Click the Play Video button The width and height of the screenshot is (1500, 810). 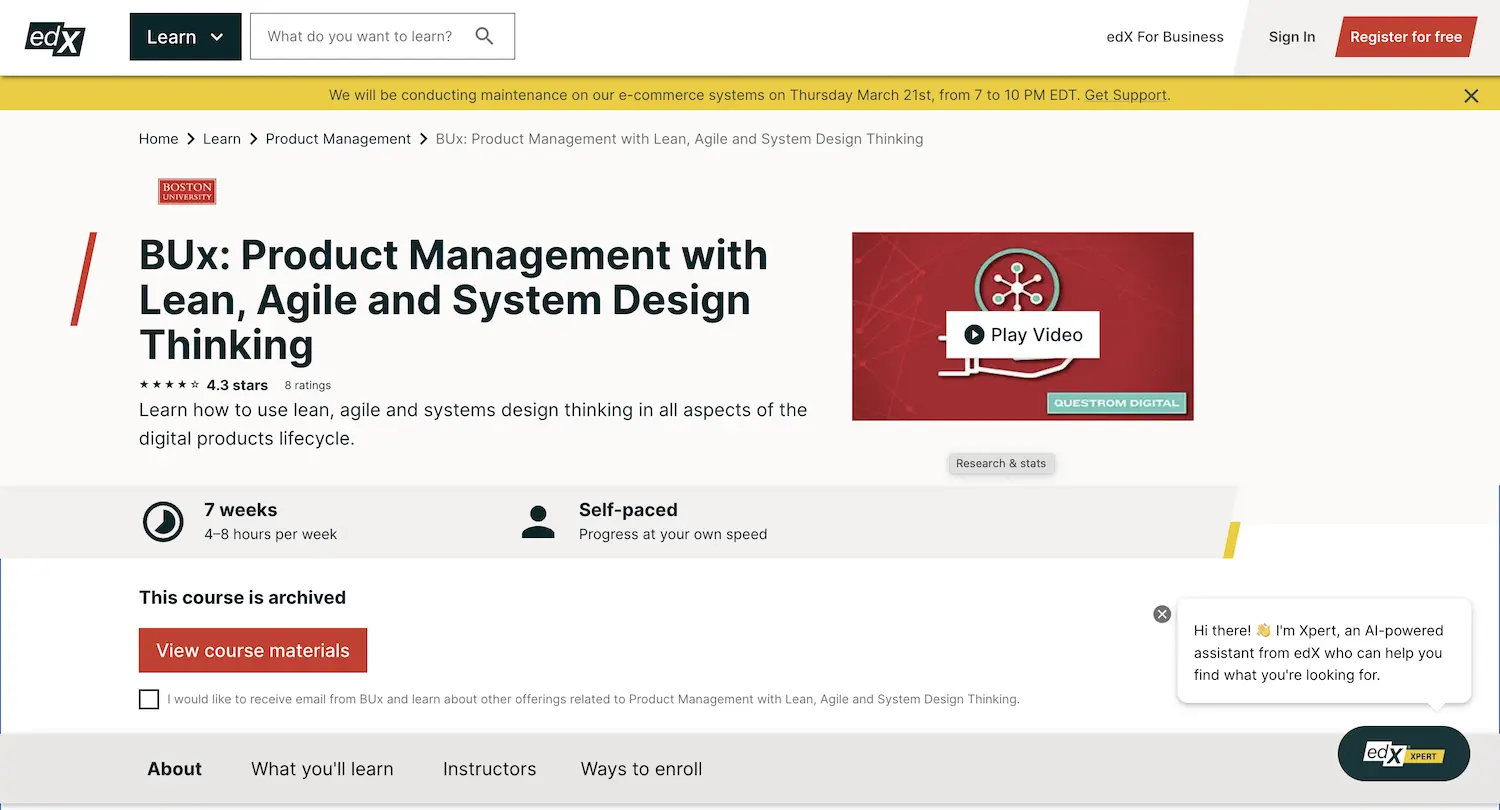(1023, 335)
